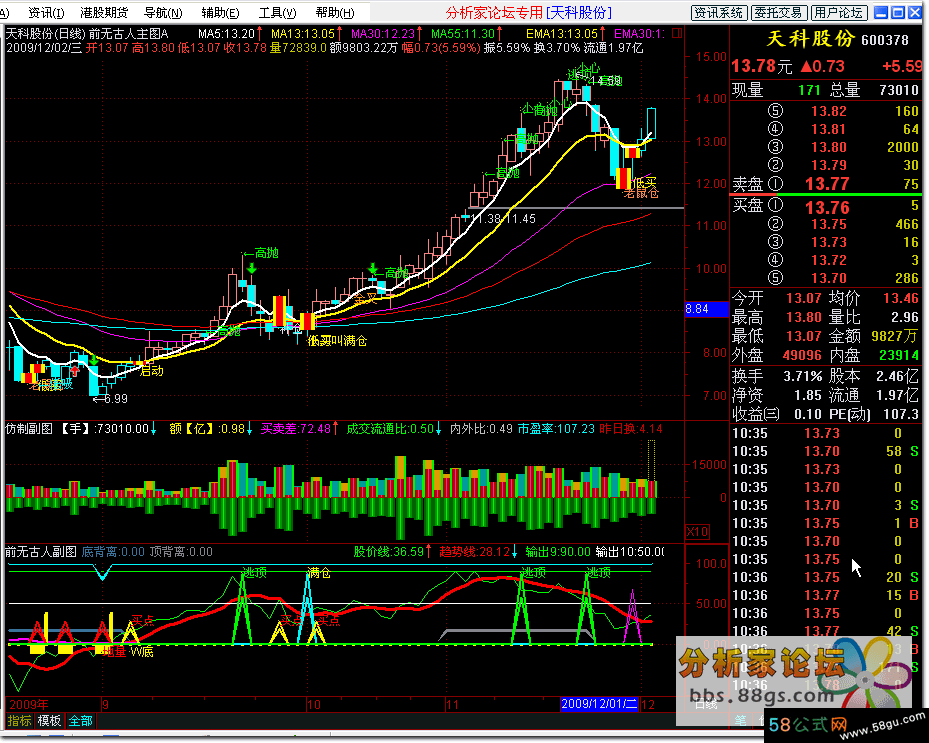
Task: Click the chart title 天科股份(日线) 前无古人主图A
Action: [x=87, y=34]
